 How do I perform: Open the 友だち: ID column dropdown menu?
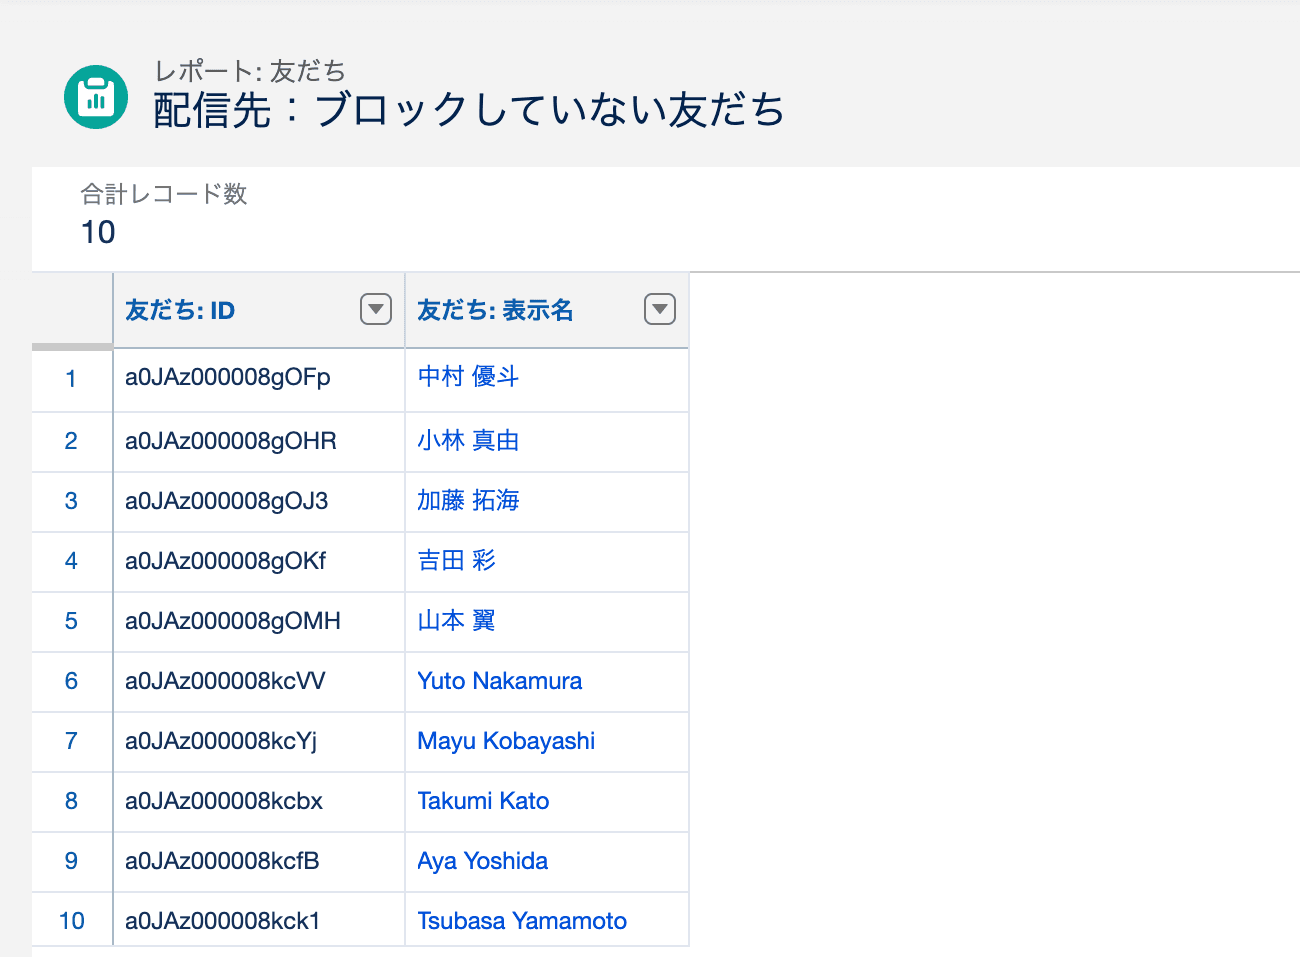(x=376, y=310)
